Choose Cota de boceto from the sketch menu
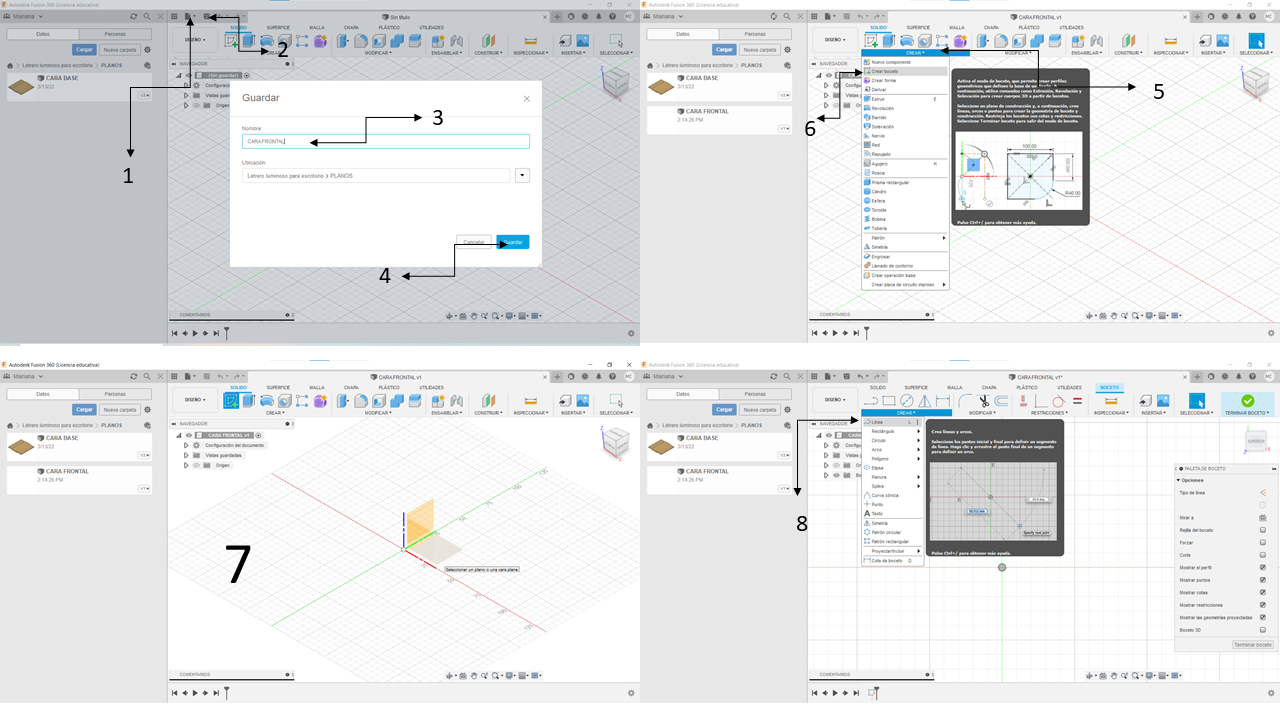The image size is (1280, 720). coord(891,561)
